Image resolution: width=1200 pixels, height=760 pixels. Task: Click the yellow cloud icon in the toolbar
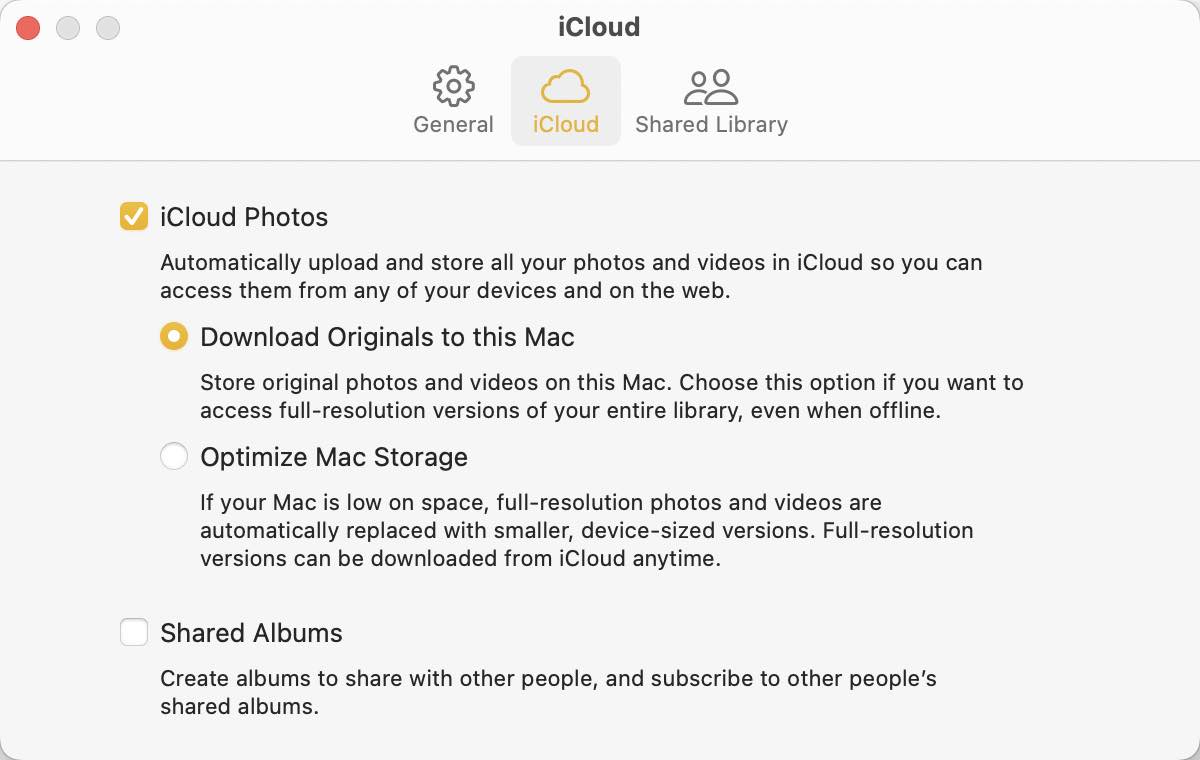pos(565,87)
